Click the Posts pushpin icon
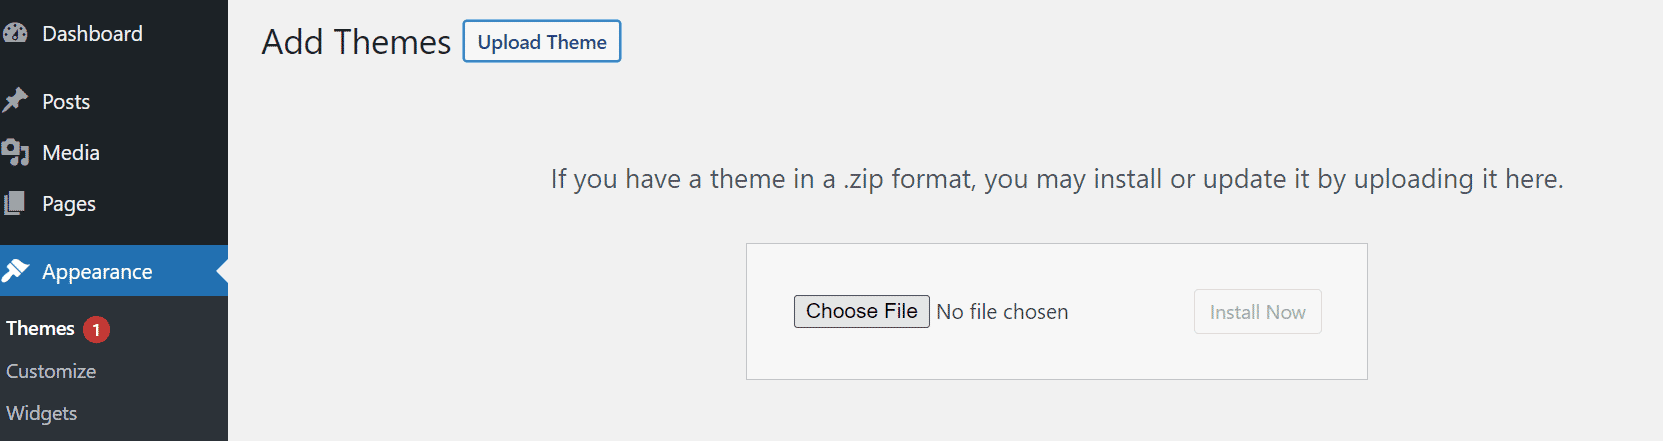This screenshot has height=441, width=1663. click(15, 100)
